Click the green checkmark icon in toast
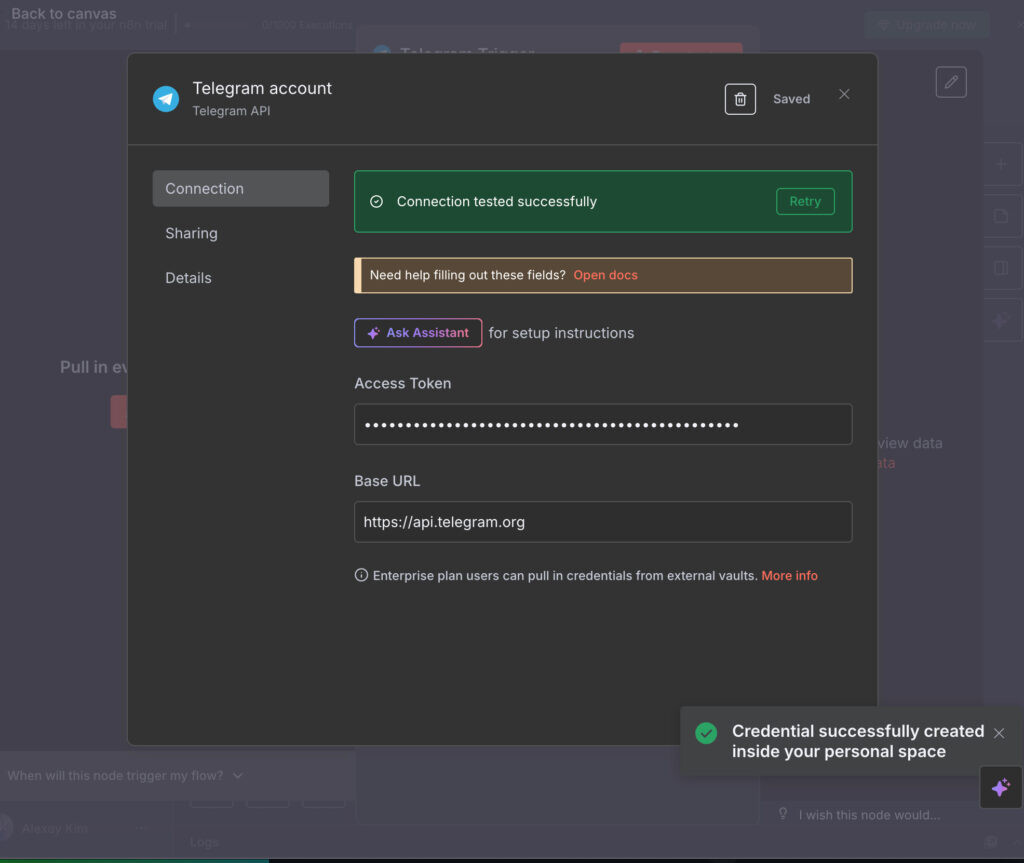Viewport: 1024px width, 863px height. (706, 733)
